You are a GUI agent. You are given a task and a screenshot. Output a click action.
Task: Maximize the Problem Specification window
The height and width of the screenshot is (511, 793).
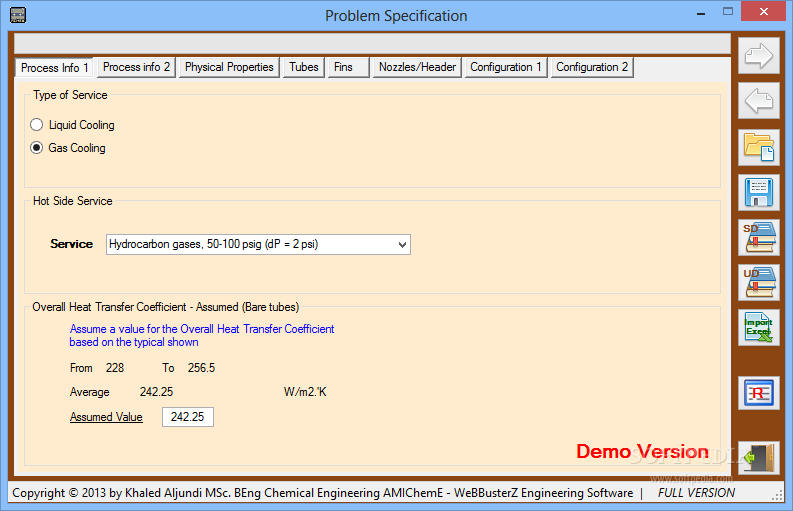pyautogui.click(x=728, y=11)
